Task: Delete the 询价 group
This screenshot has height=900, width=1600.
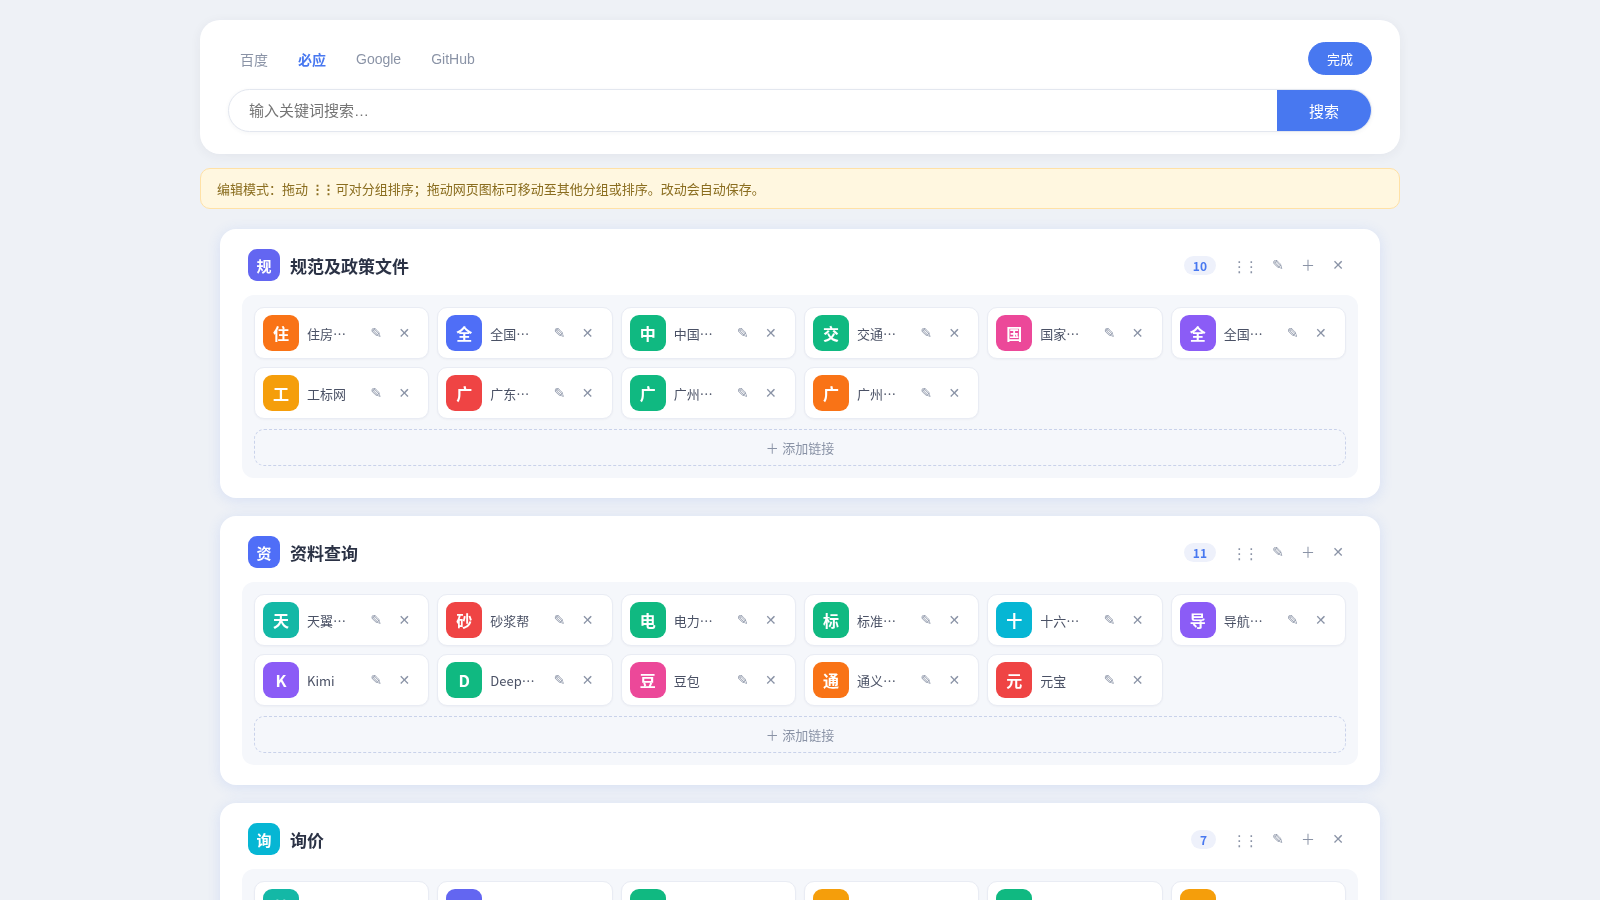Action: coord(1338,839)
